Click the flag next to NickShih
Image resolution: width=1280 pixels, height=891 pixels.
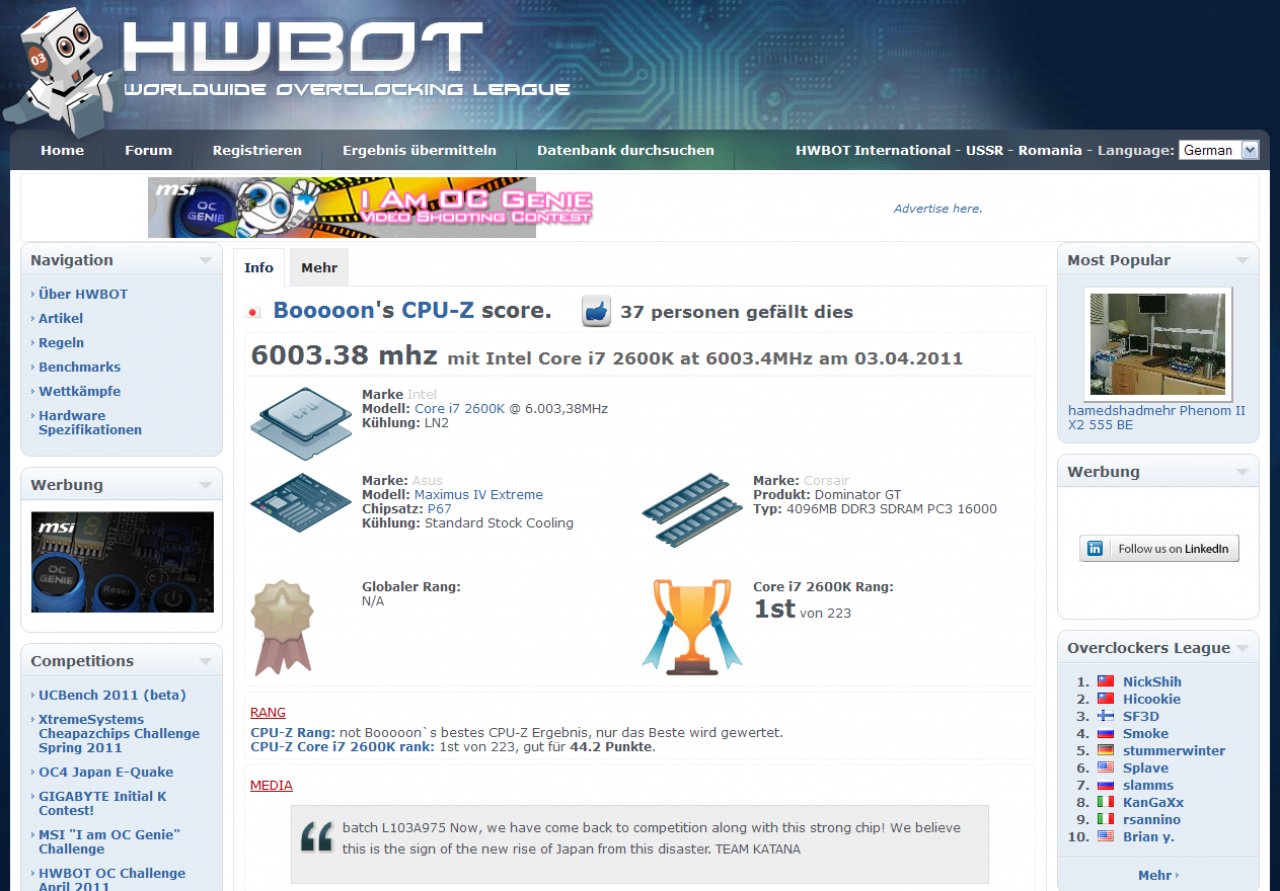click(x=1105, y=682)
